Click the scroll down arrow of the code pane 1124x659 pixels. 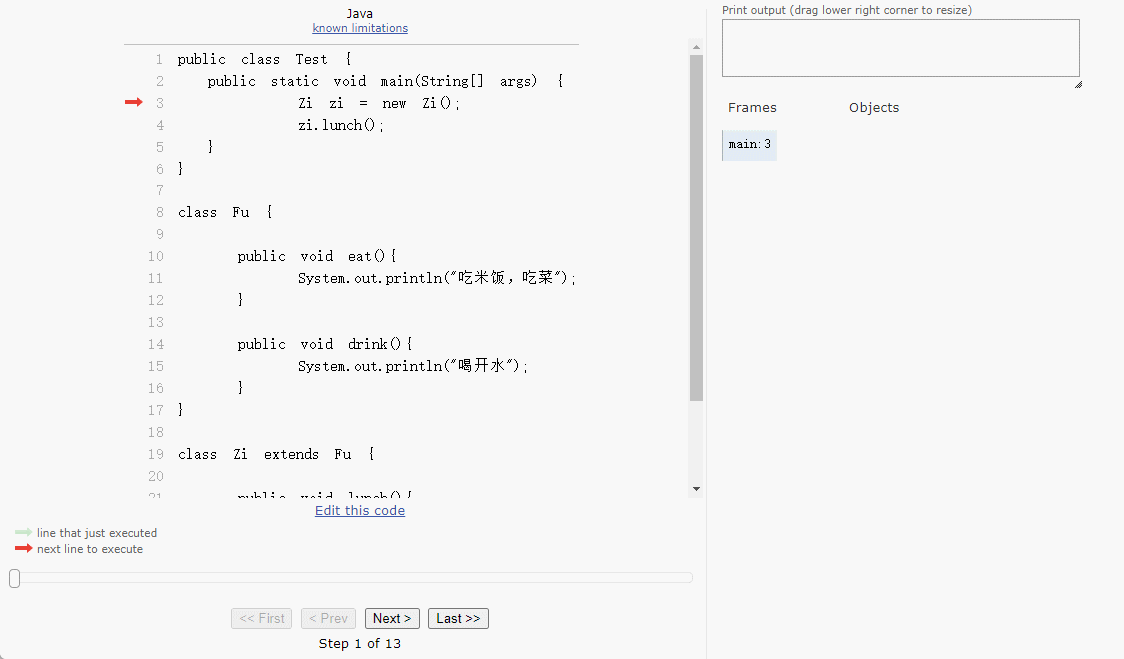point(696,488)
